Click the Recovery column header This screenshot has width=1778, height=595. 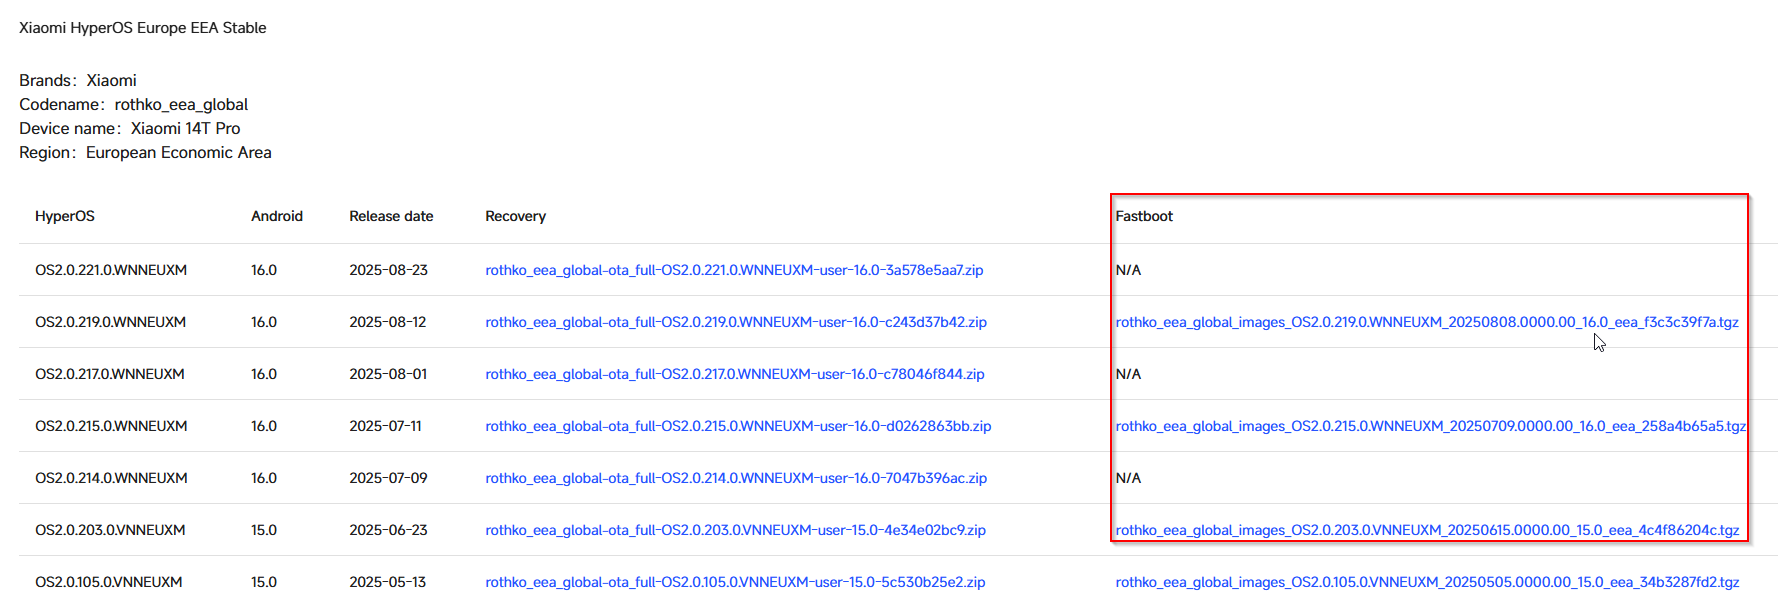tap(515, 216)
